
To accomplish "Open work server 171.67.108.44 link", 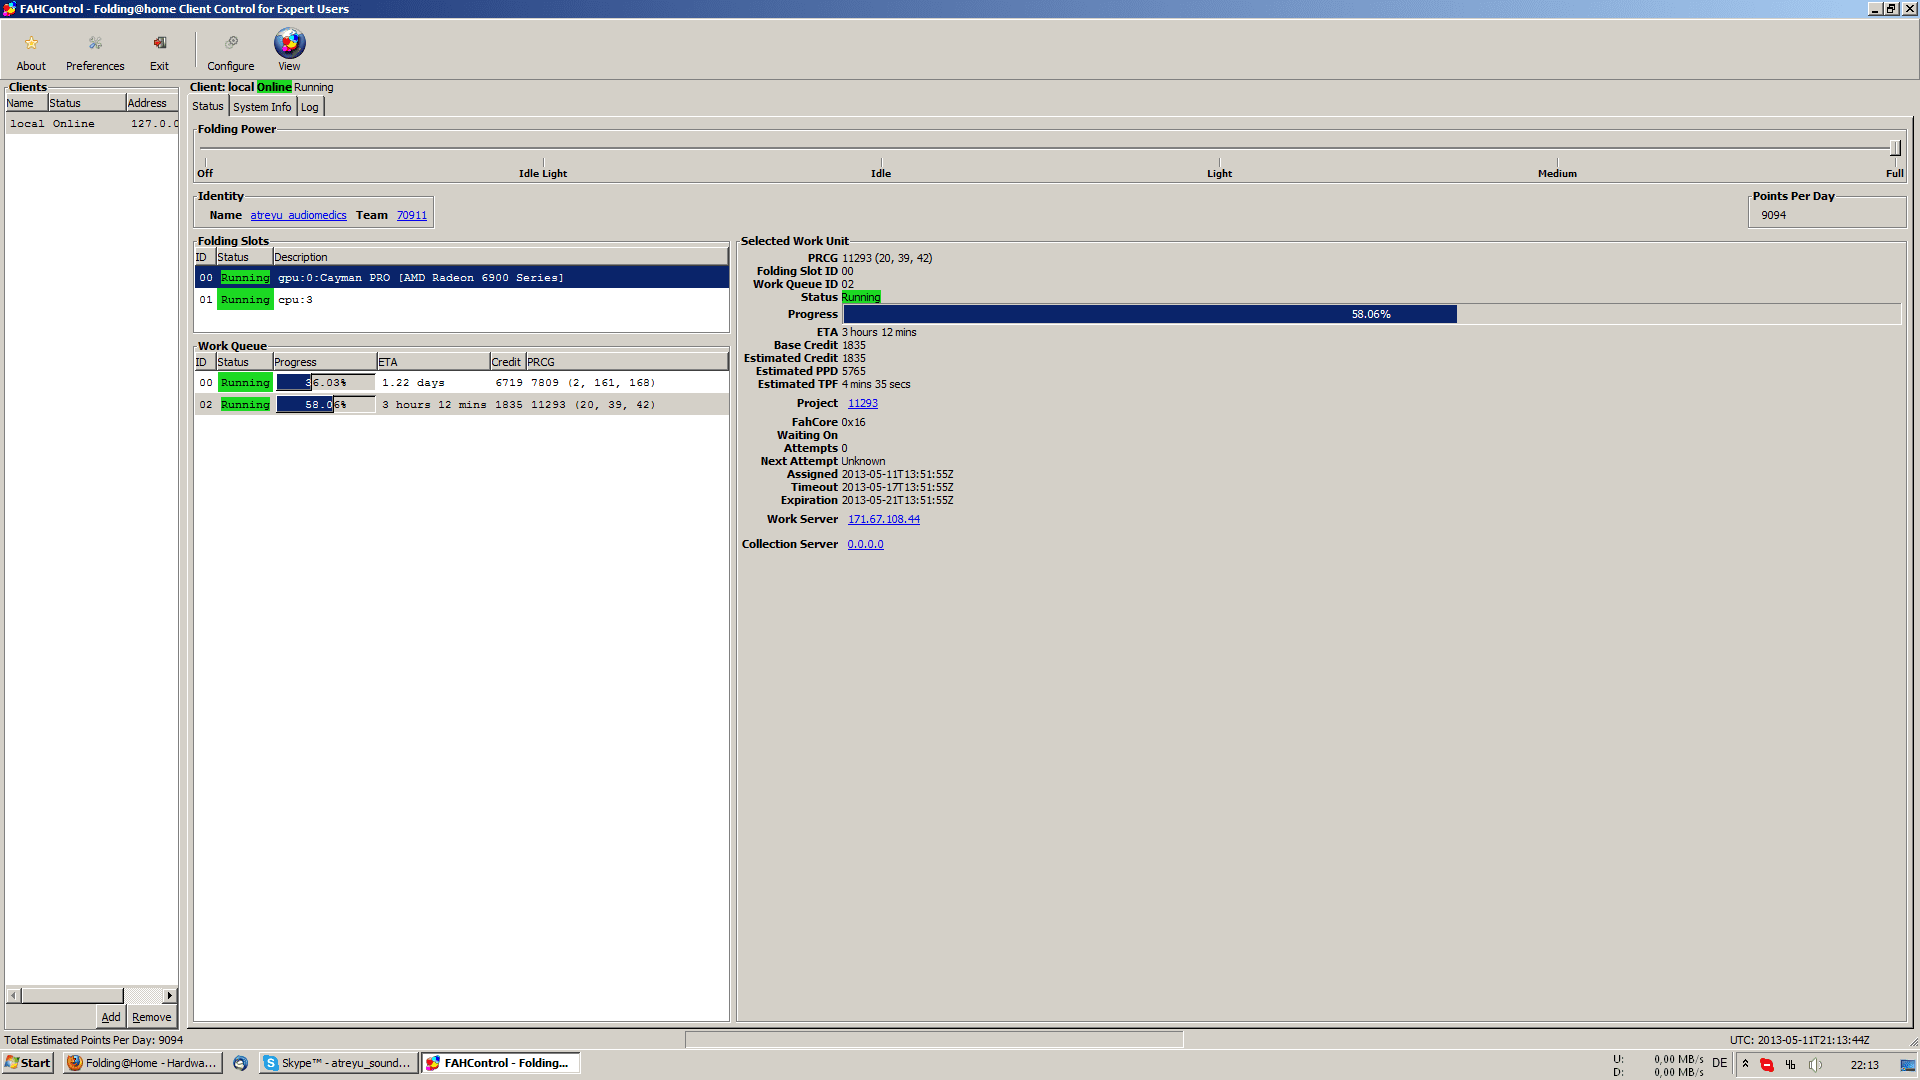I will 883,519.
